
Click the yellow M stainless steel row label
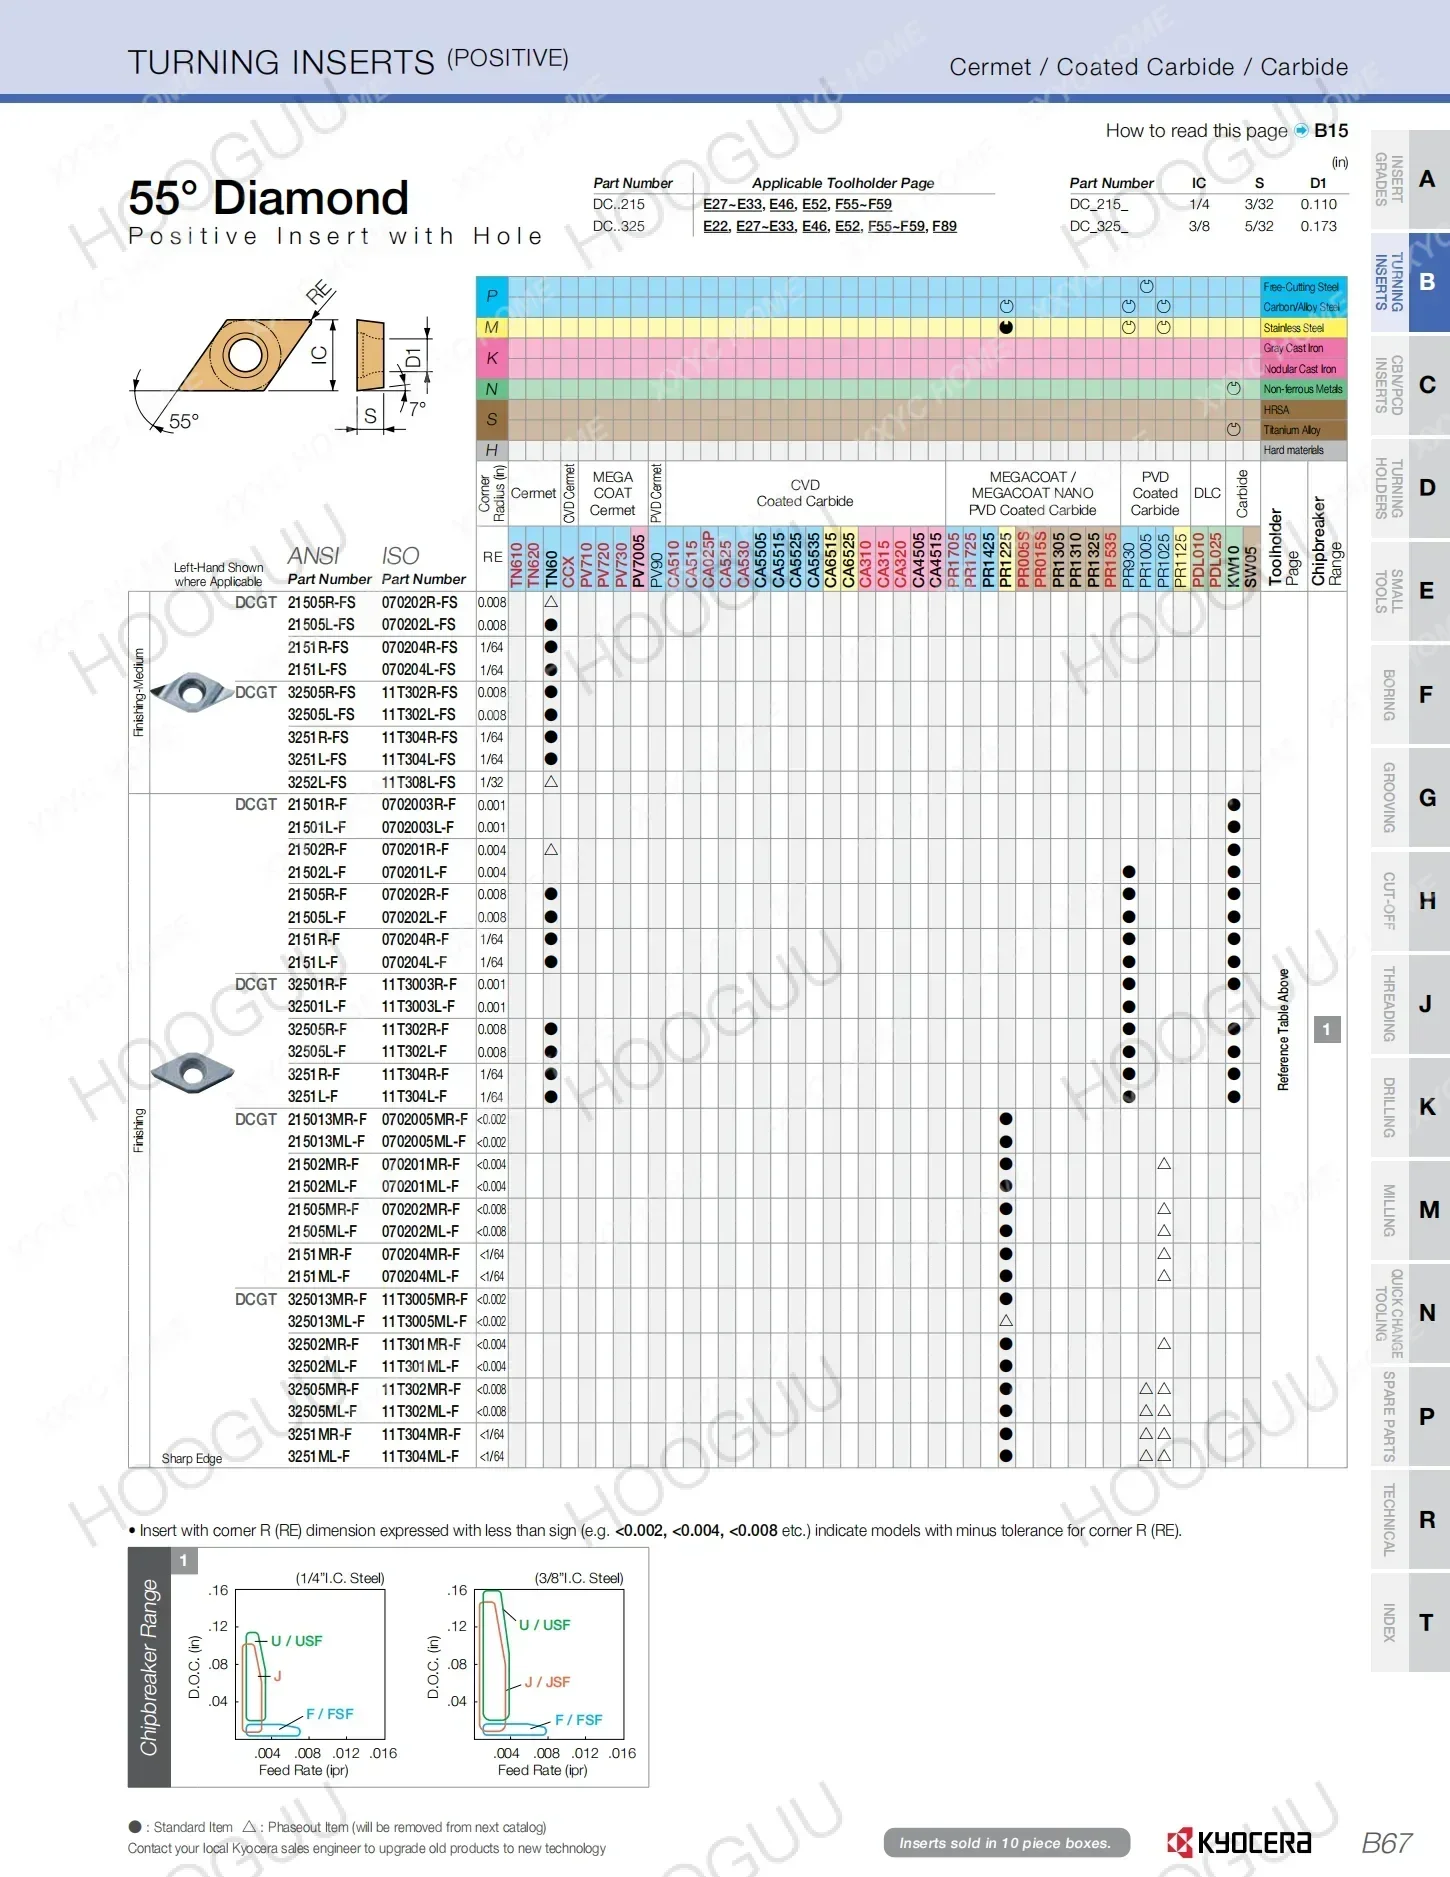[491, 327]
